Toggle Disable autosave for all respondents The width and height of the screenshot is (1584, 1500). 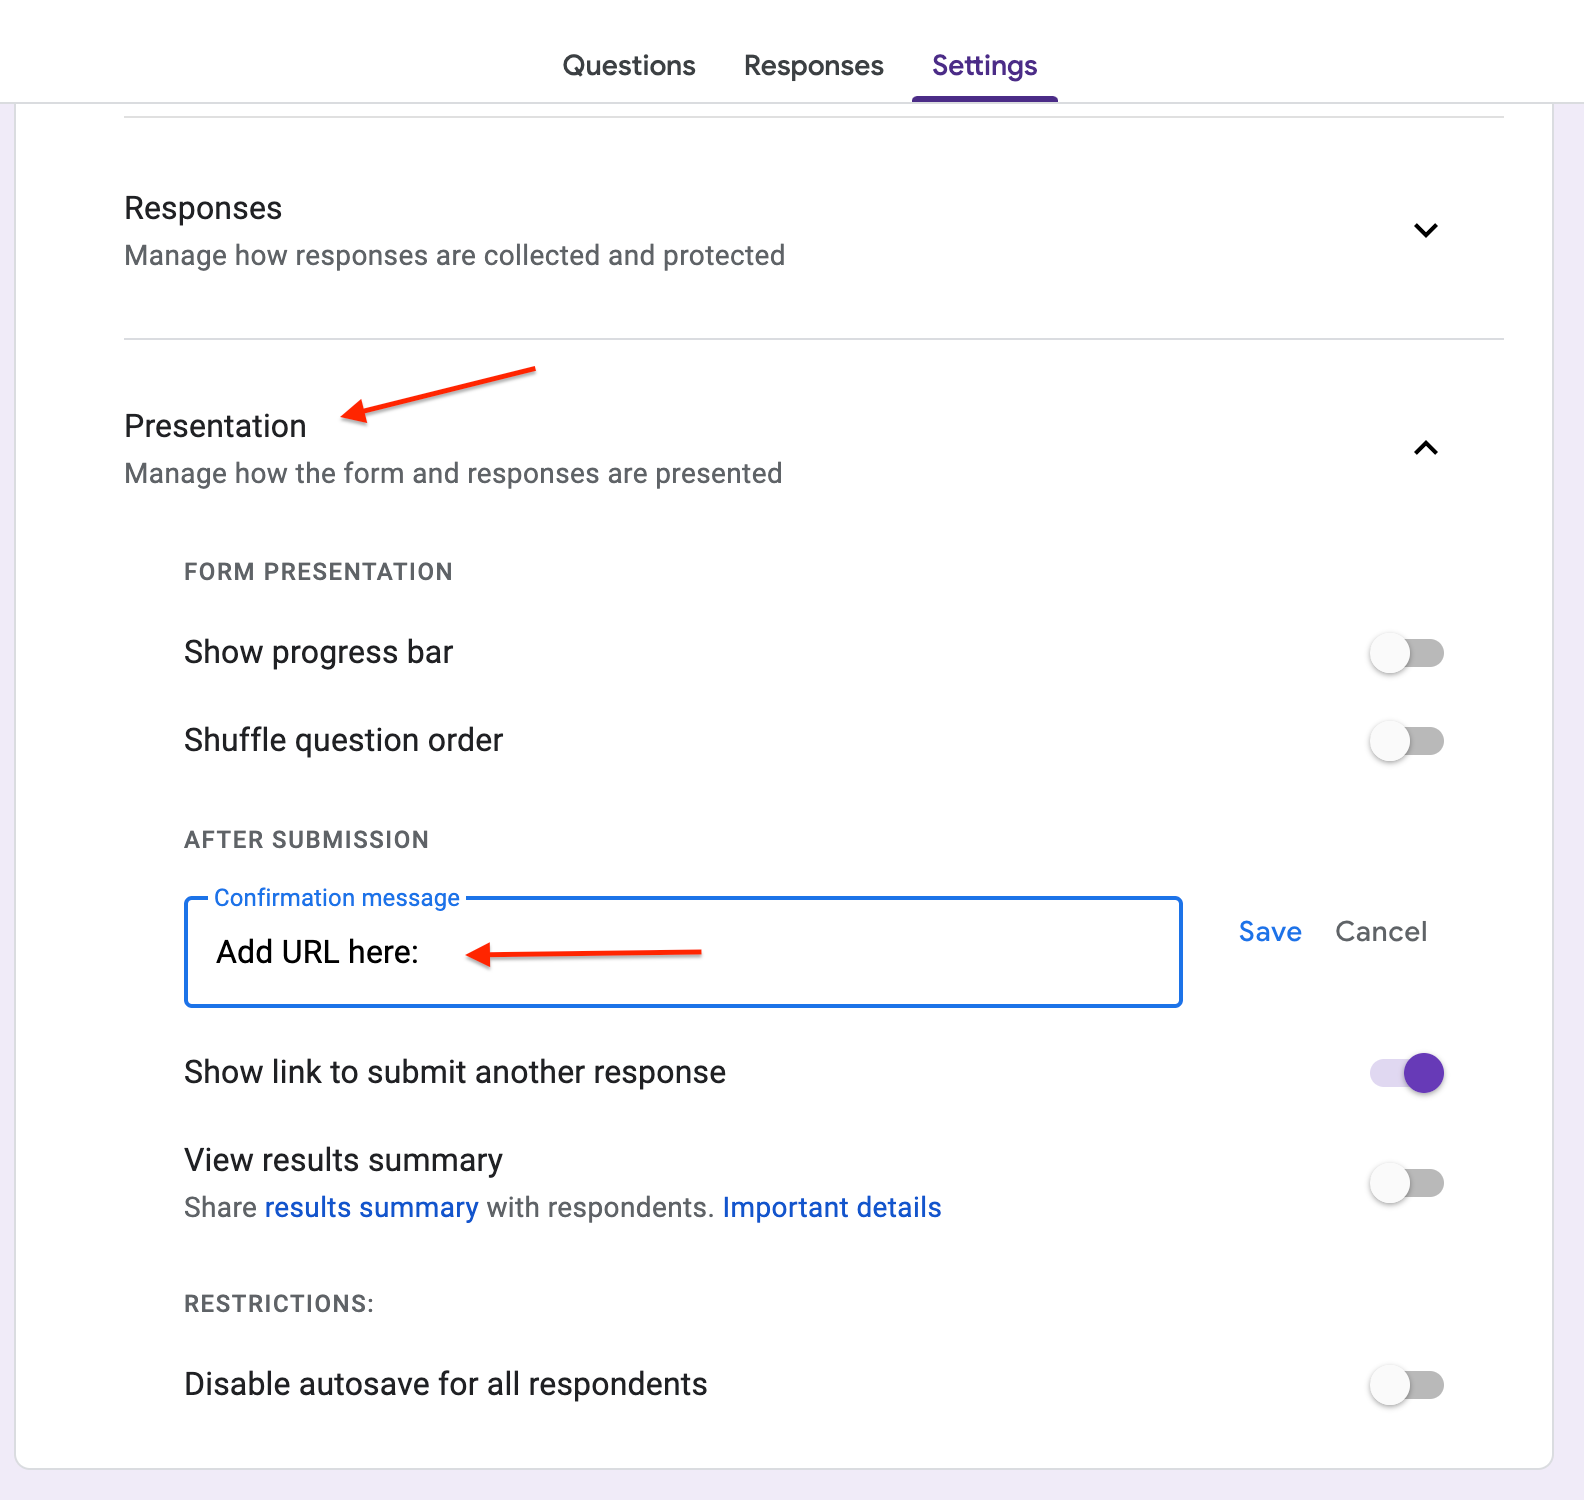(x=1406, y=1386)
